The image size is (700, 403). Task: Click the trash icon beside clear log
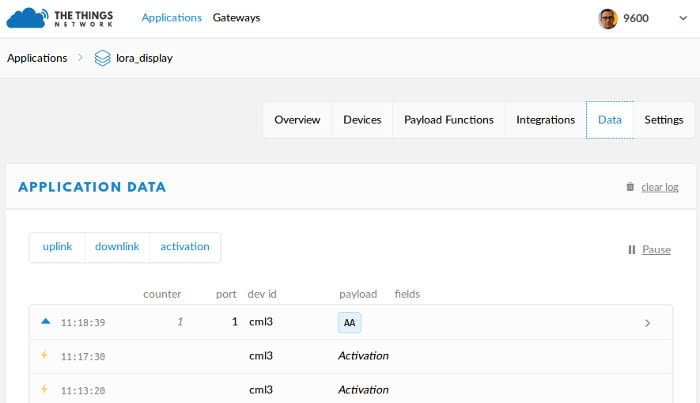click(630, 187)
